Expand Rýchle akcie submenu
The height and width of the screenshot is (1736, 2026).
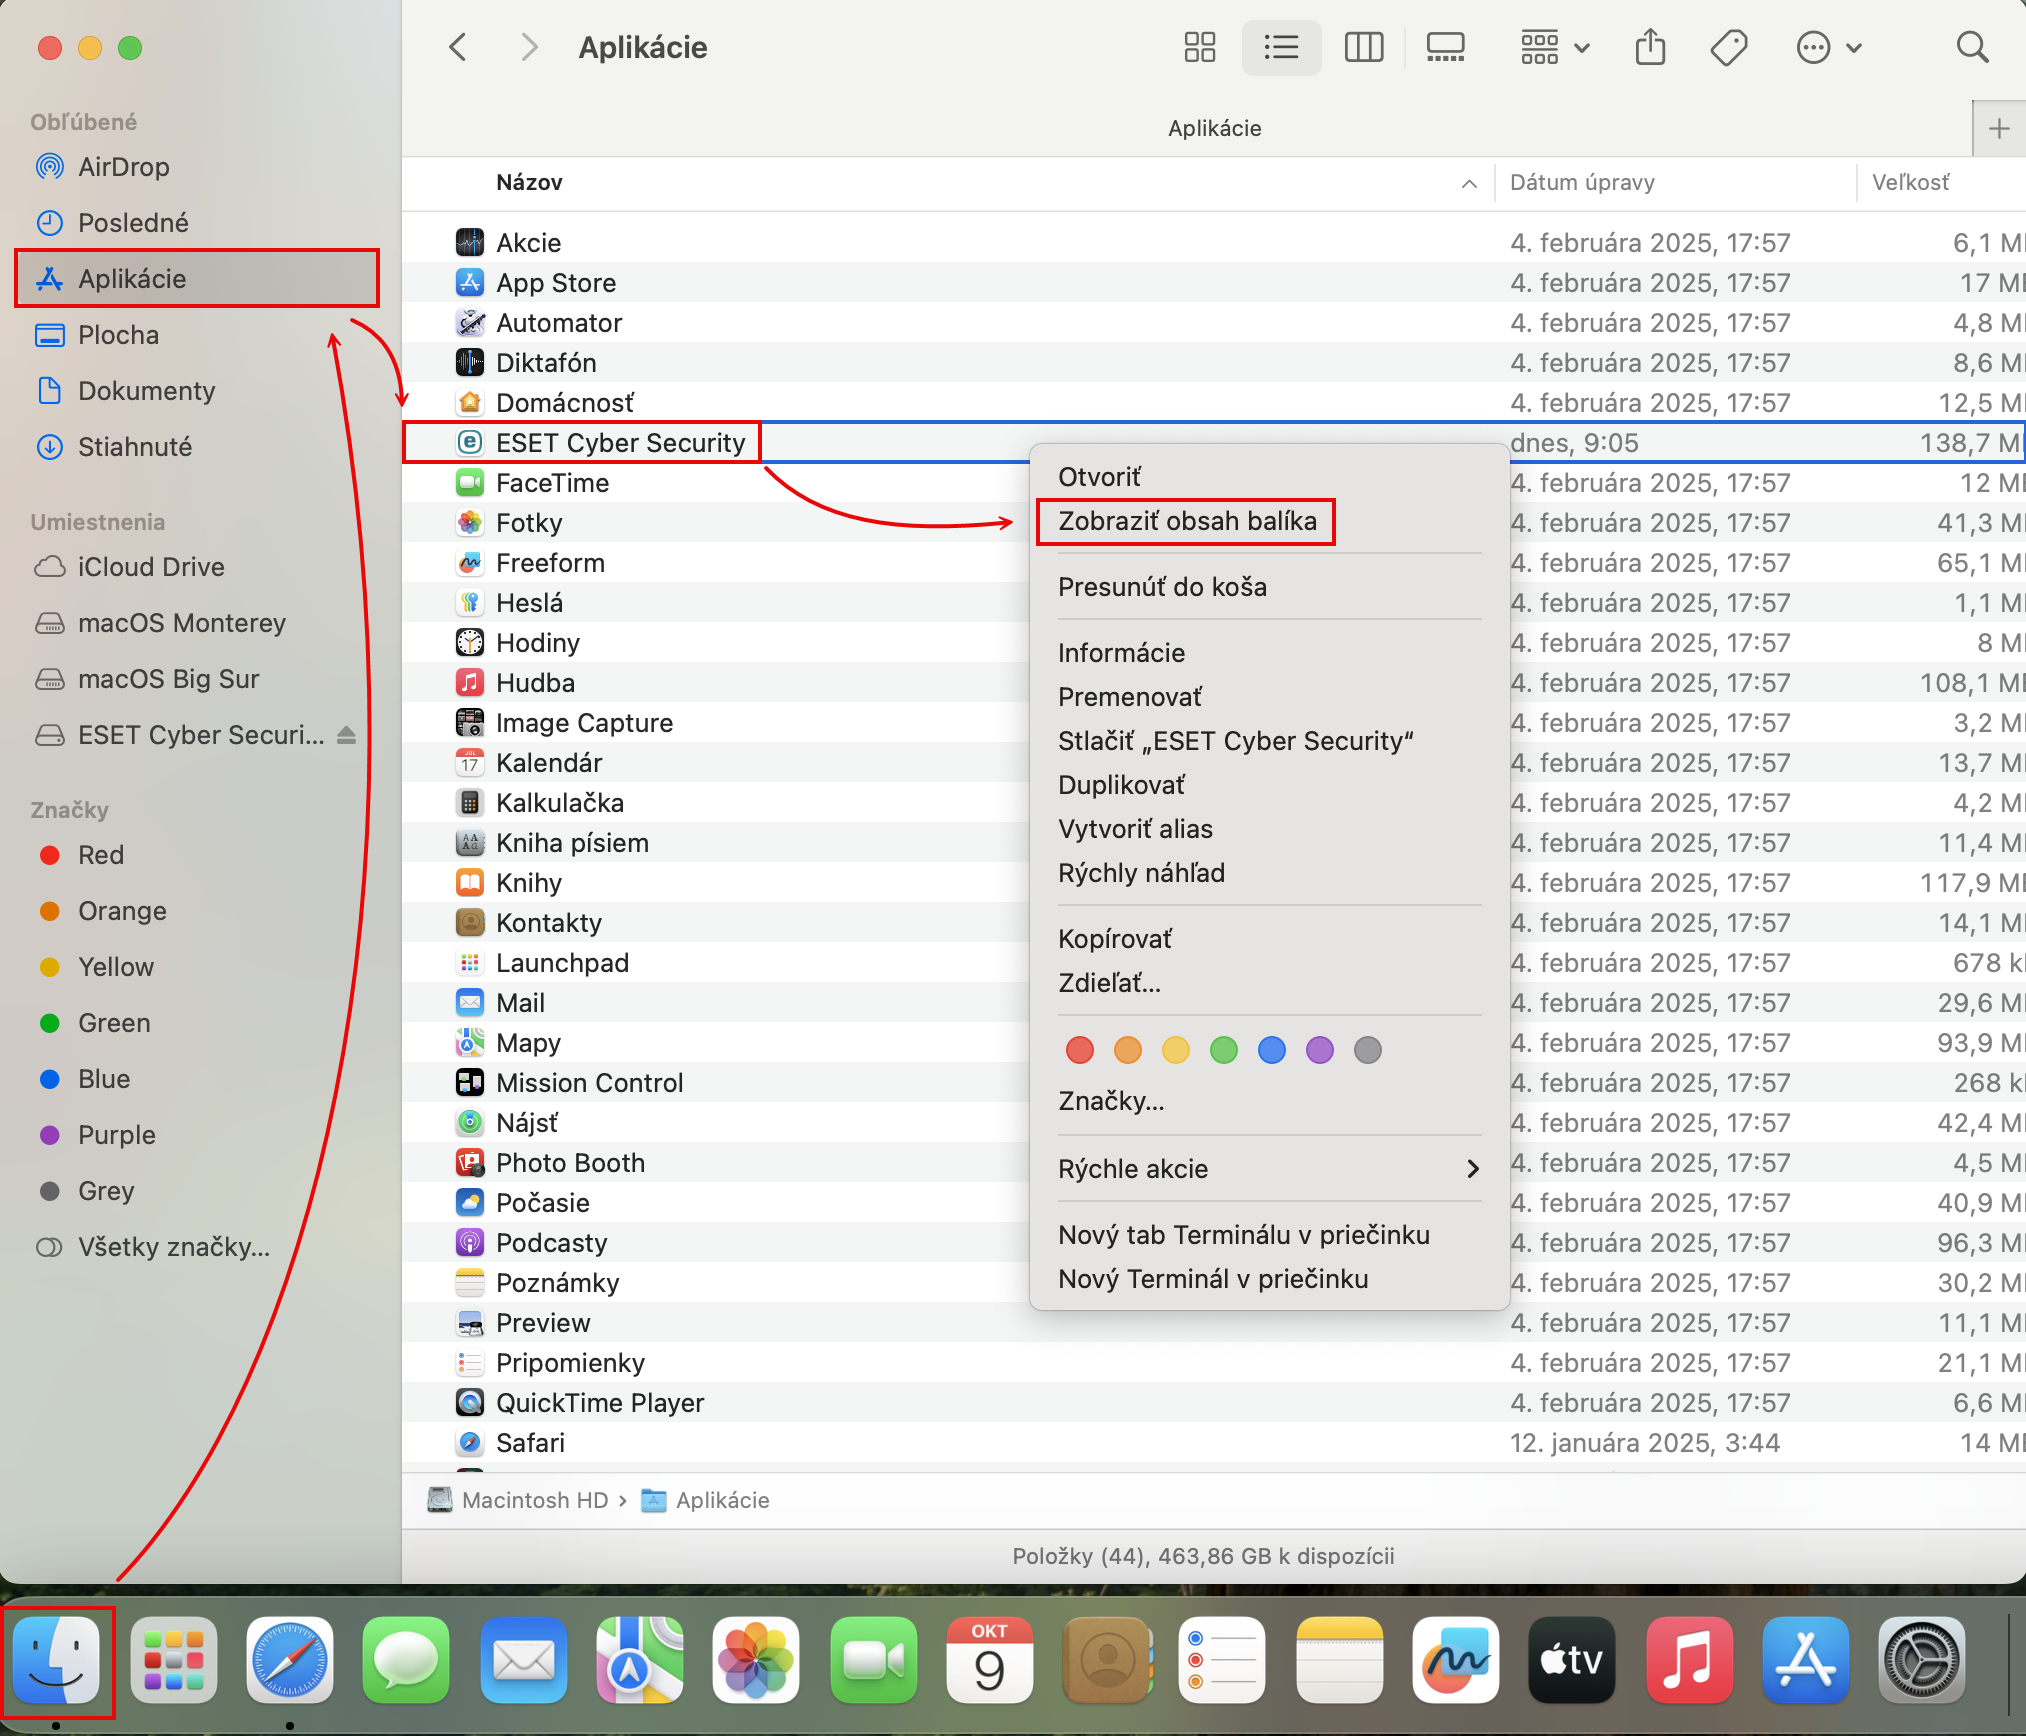[x=1268, y=1169]
